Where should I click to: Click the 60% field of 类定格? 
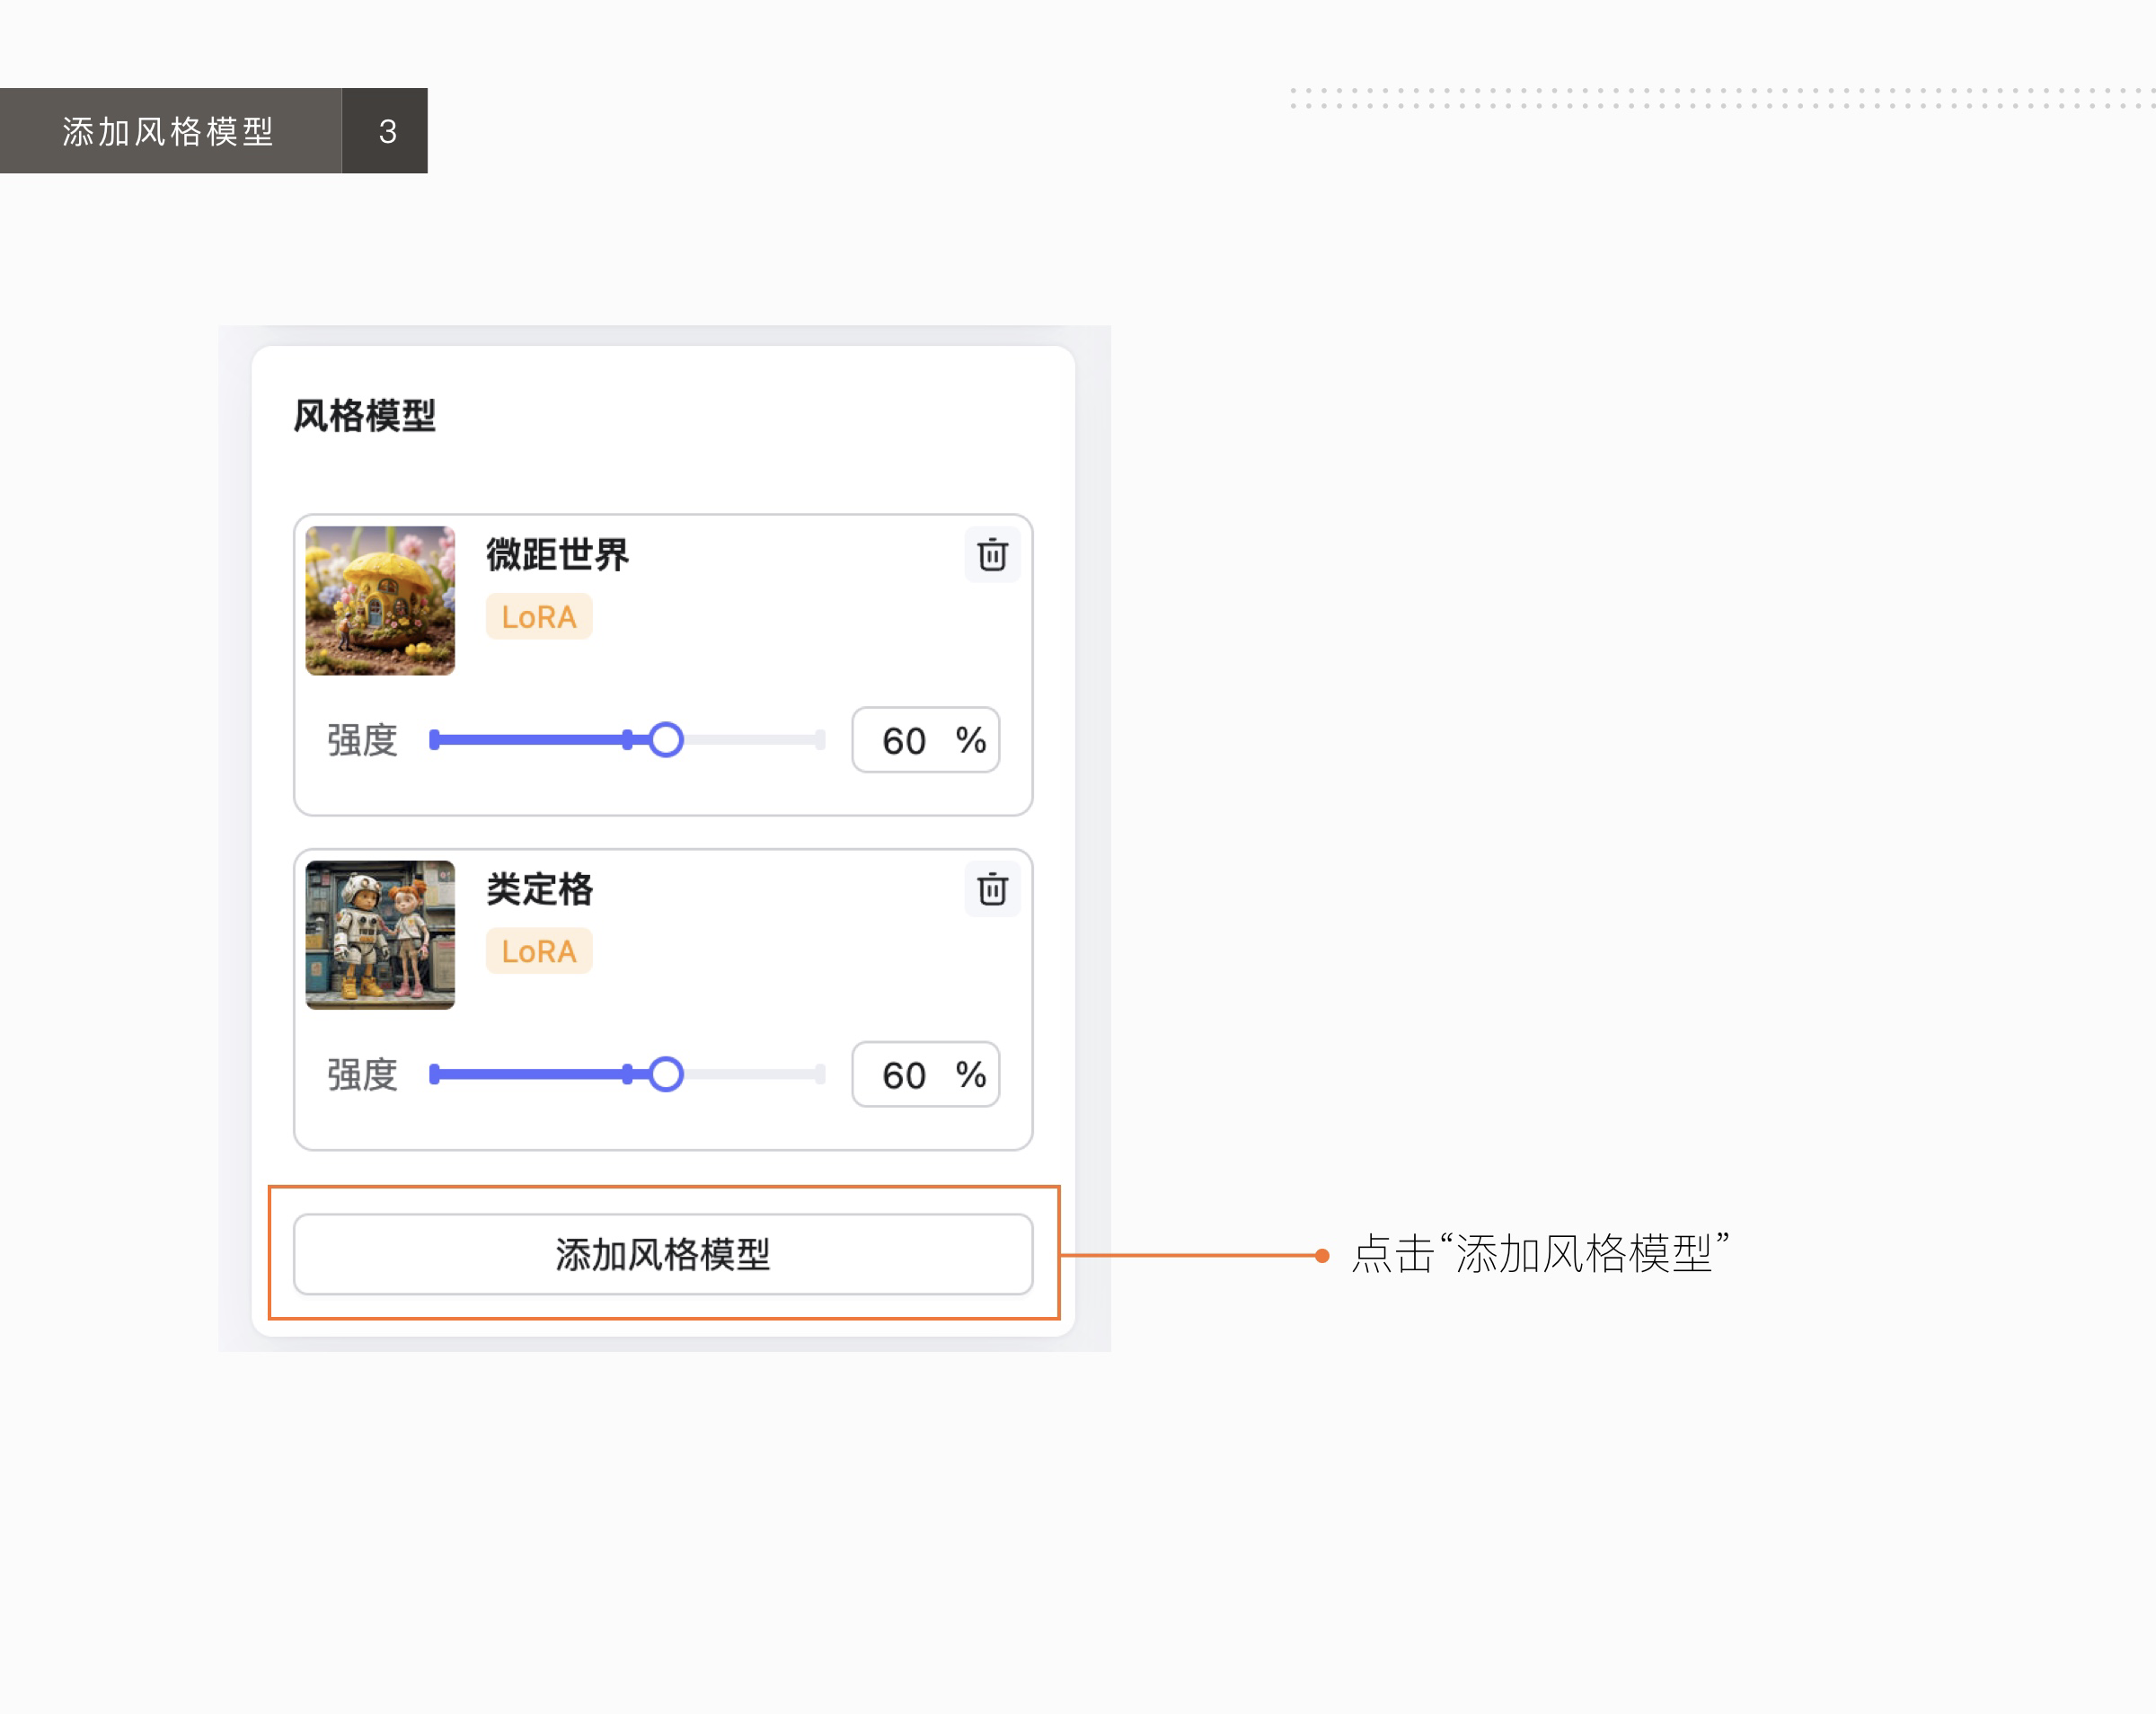[924, 1075]
